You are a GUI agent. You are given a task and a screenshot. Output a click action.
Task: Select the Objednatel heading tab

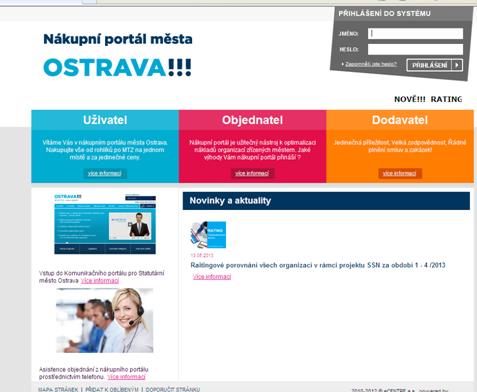click(x=252, y=120)
